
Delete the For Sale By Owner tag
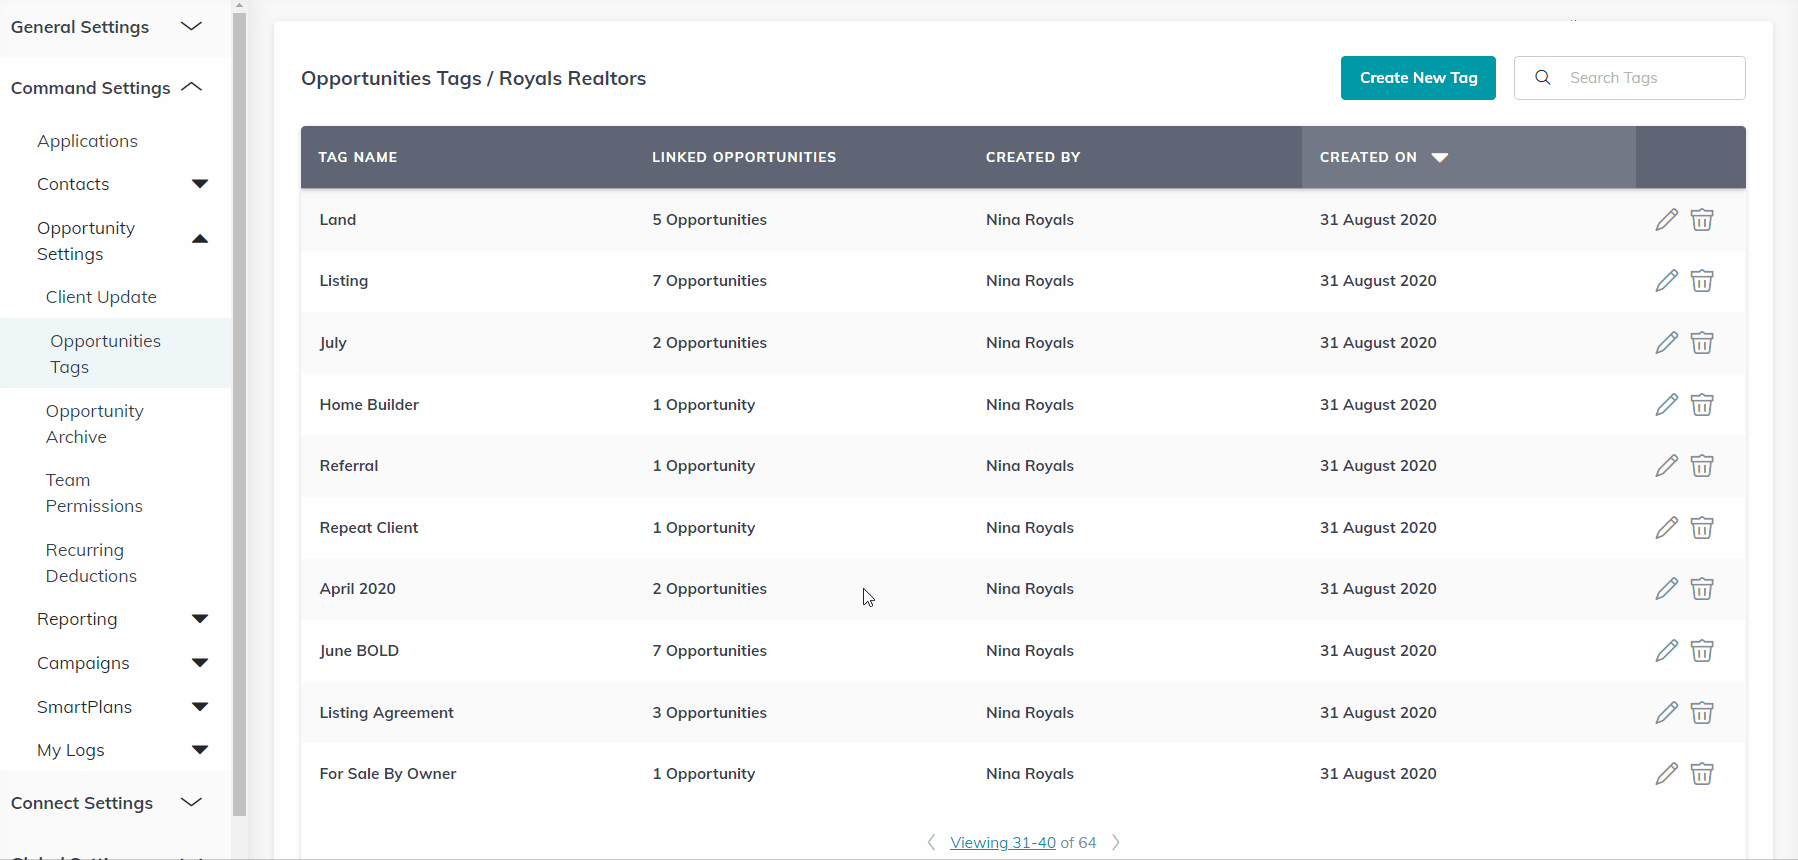tap(1702, 774)
